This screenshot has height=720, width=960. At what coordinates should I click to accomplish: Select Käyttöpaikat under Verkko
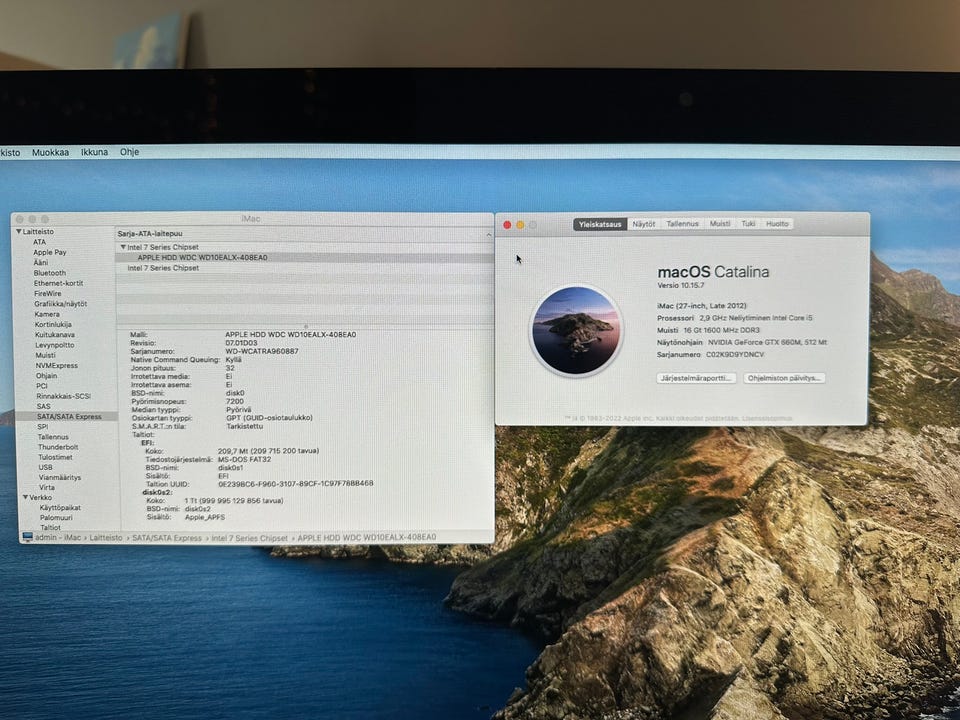coord(60,508)
